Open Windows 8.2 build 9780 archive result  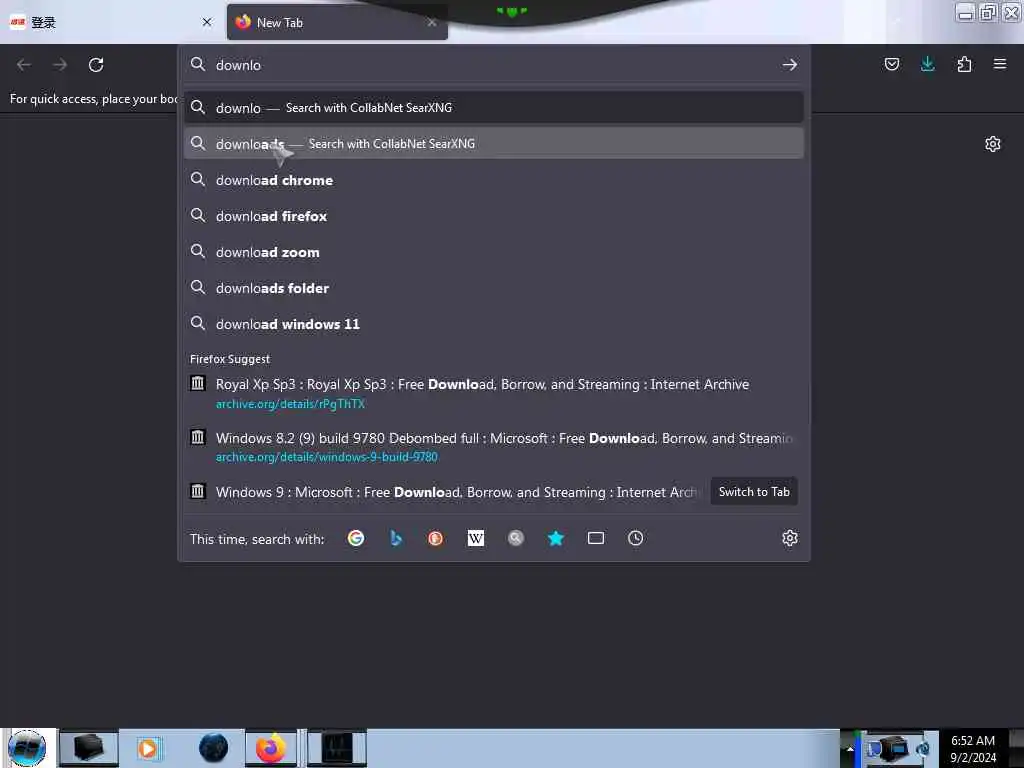click(494, 447)
